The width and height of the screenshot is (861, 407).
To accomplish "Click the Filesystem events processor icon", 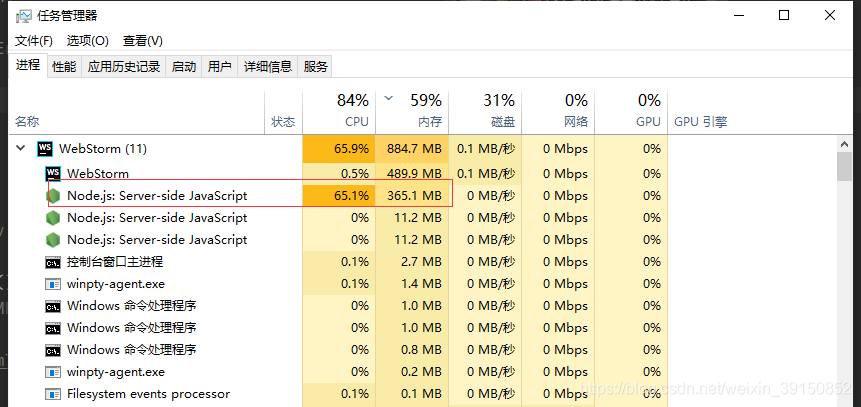I will (x=53, y=394).
